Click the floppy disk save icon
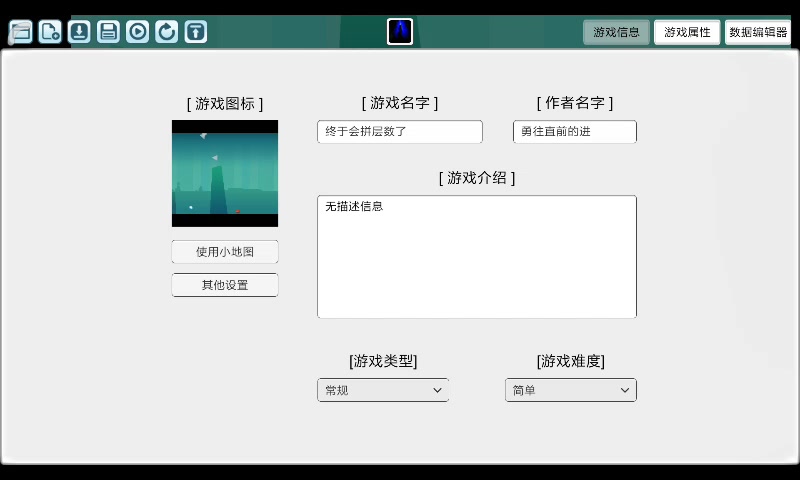Image resolution: width=800 pixels, height=480 pixels. [x=108, y=32]
